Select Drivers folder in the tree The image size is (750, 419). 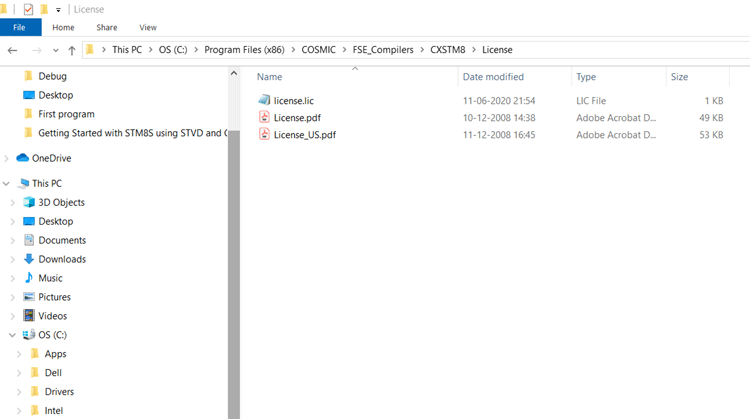59,391
